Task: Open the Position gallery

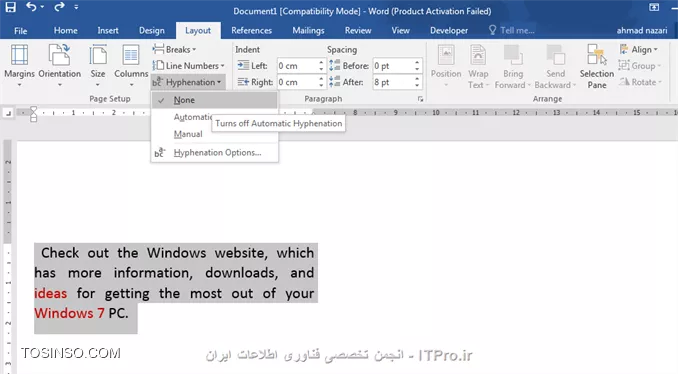Action: 446,66
